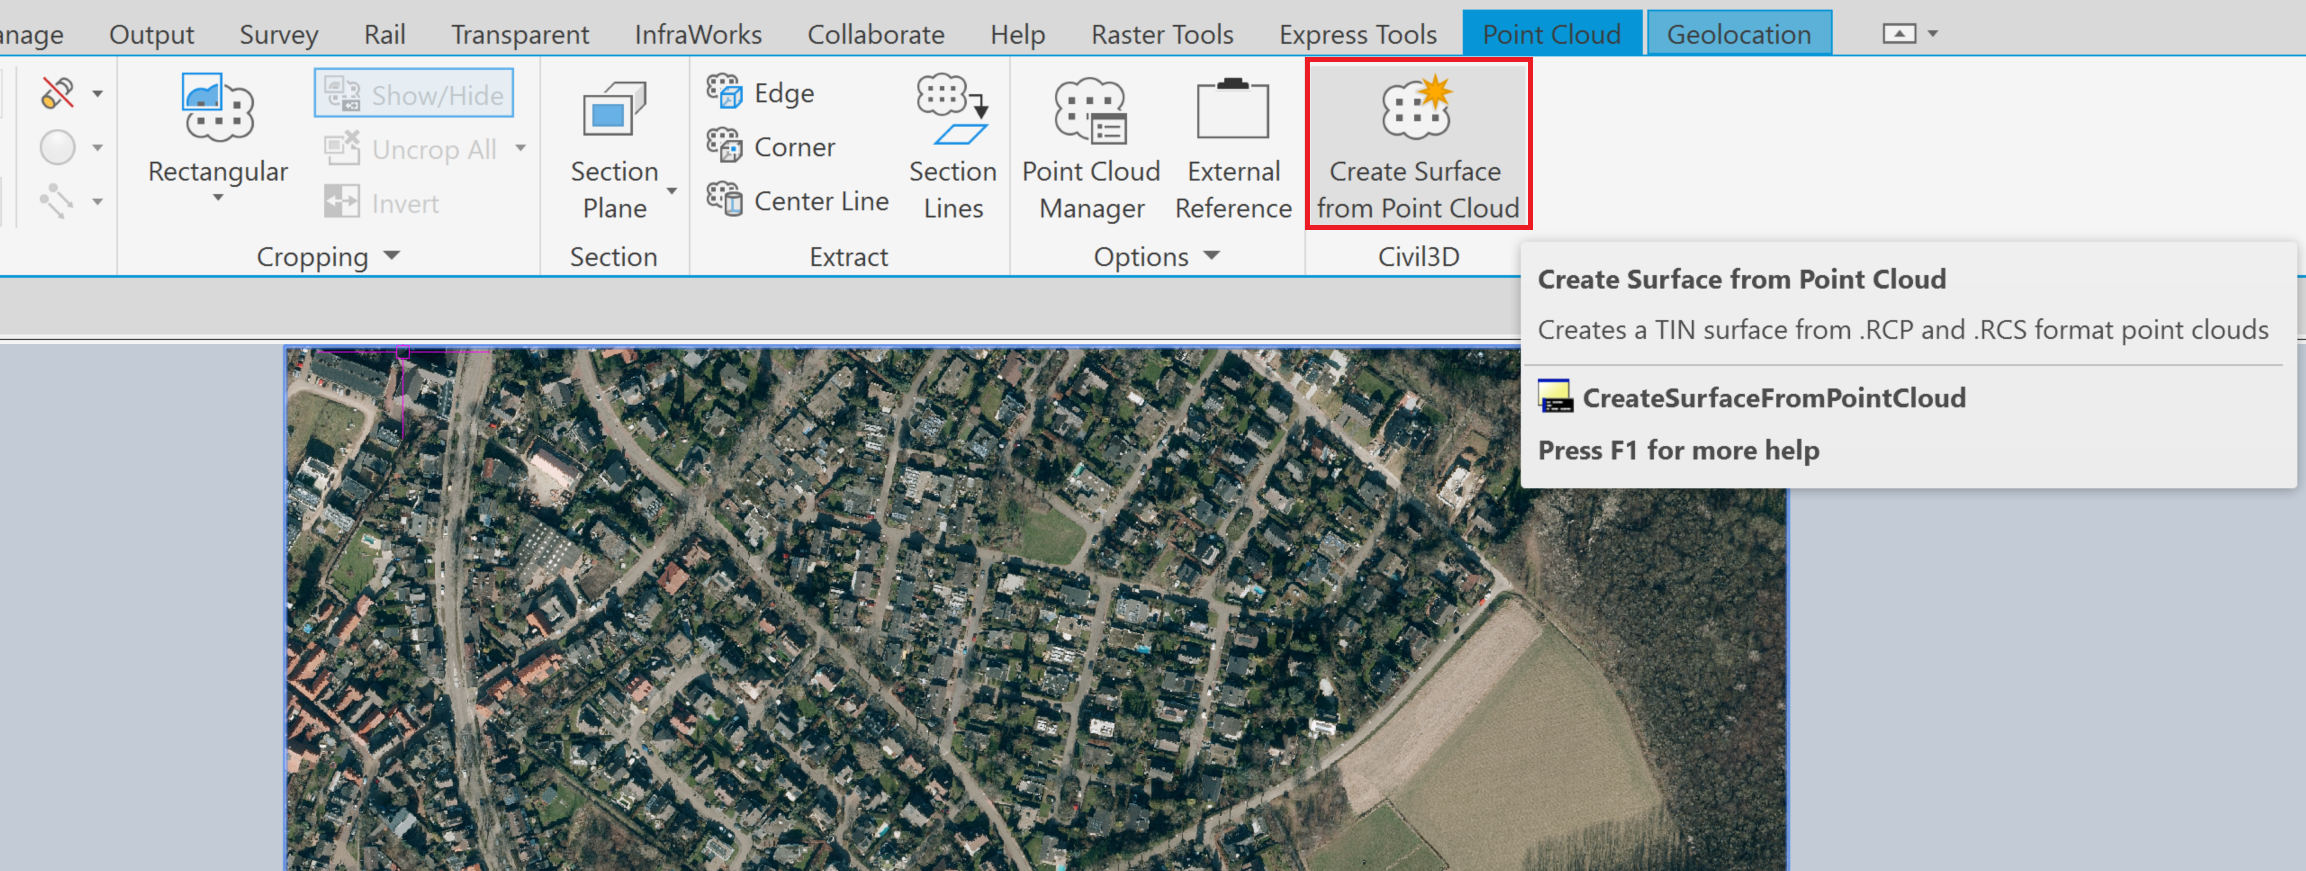Switch to the Output tab
The height and width of the screenshot is (871, 2306).
(152, 34)
